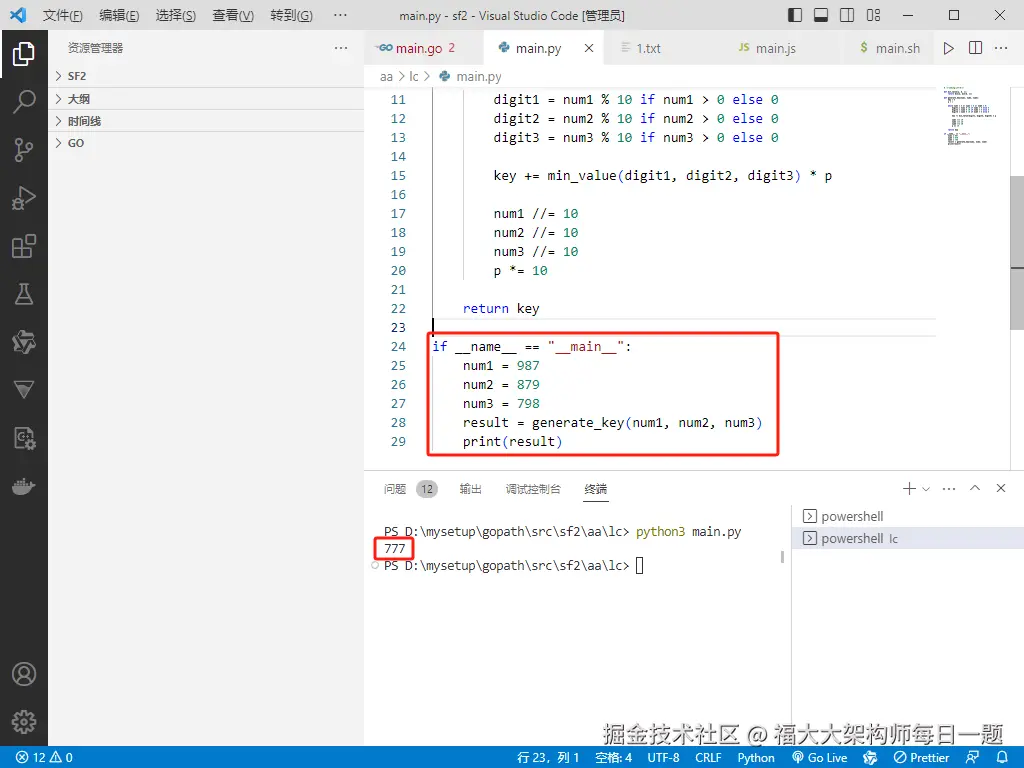
Task: Open notifications bell icon
Action: pyautogui.click(x=1002, y=758)
